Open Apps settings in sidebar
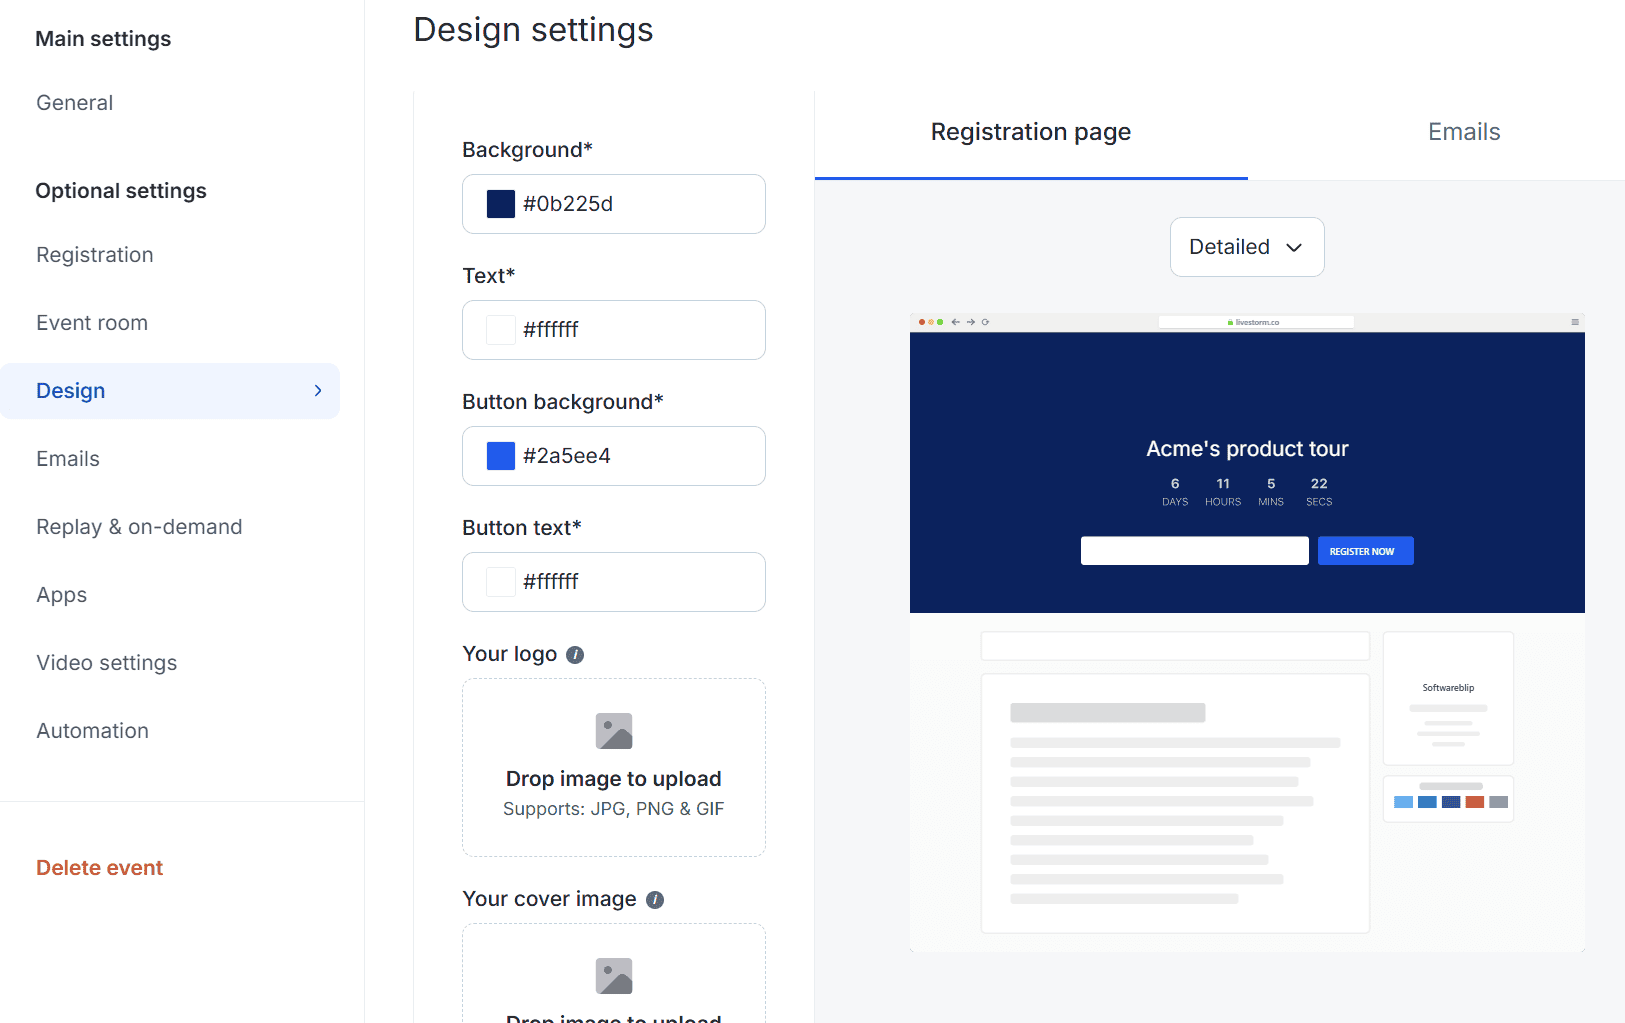 coord(62,595)
